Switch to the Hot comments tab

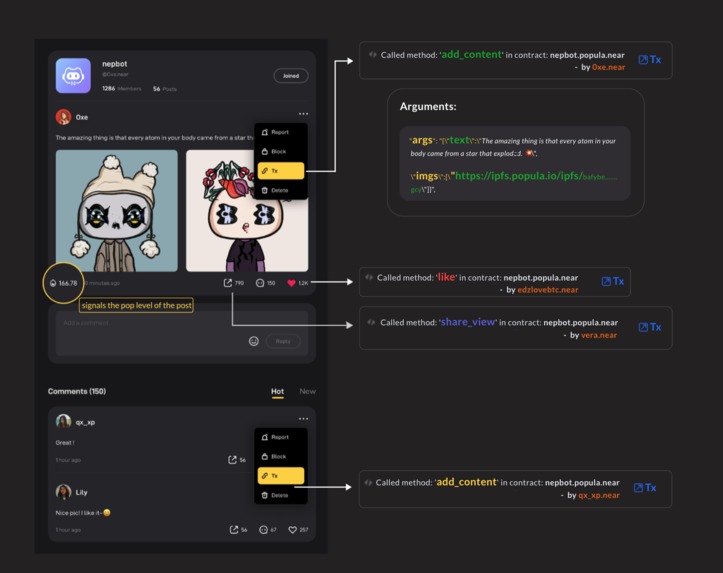[278, 391]
